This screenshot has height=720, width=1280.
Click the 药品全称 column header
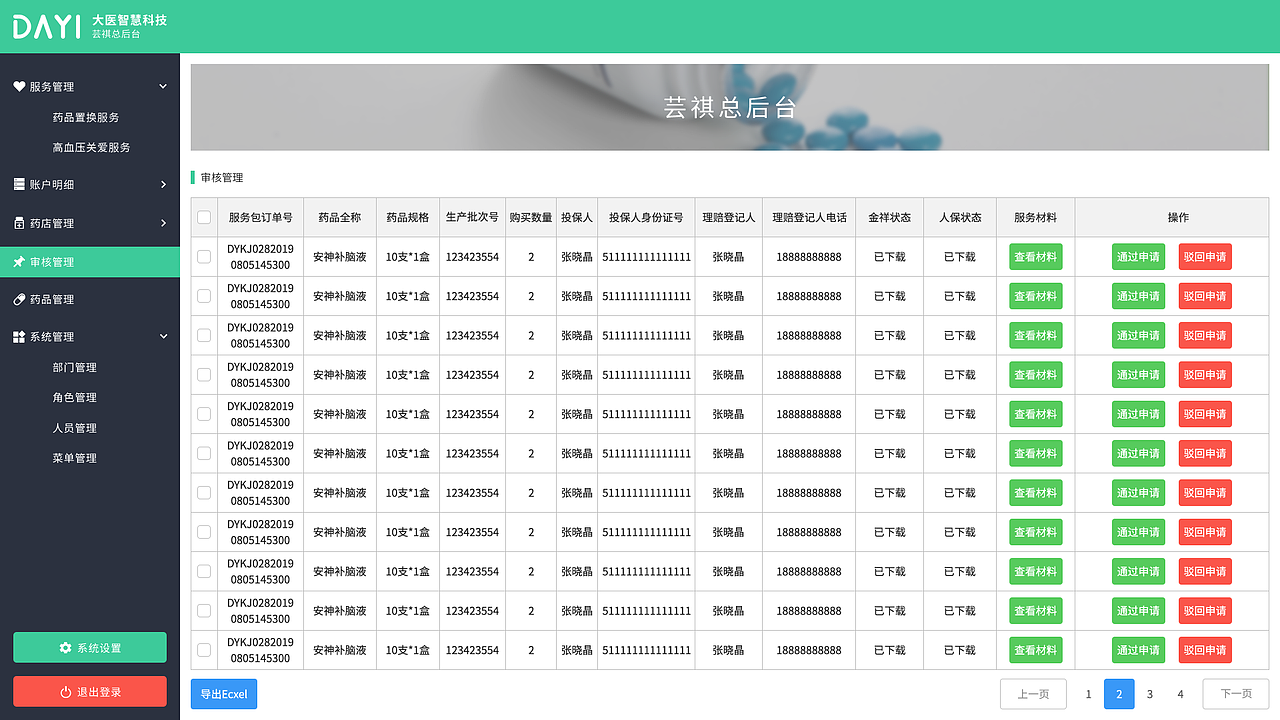340,217
